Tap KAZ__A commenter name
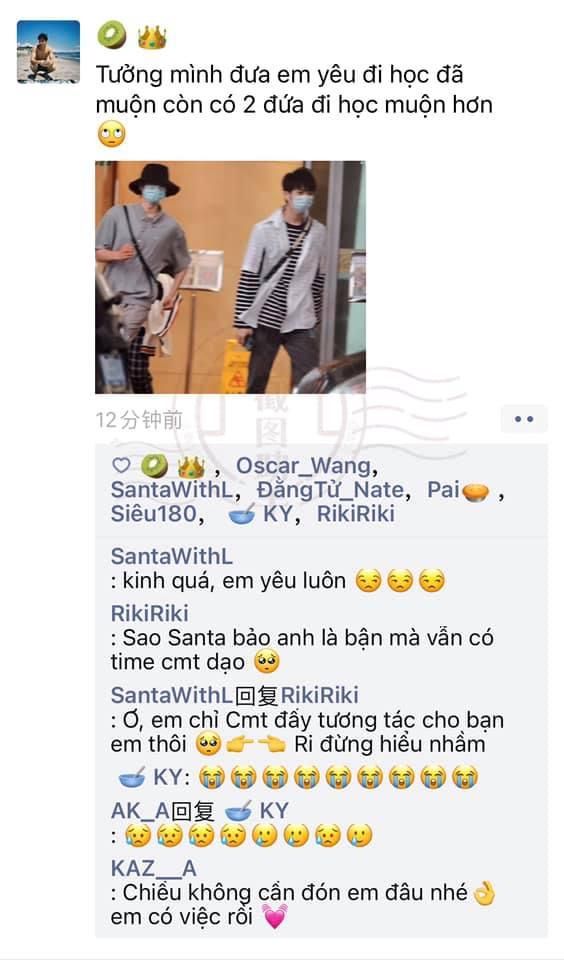The width and height of the screenshot is (564, 960). 154,868
